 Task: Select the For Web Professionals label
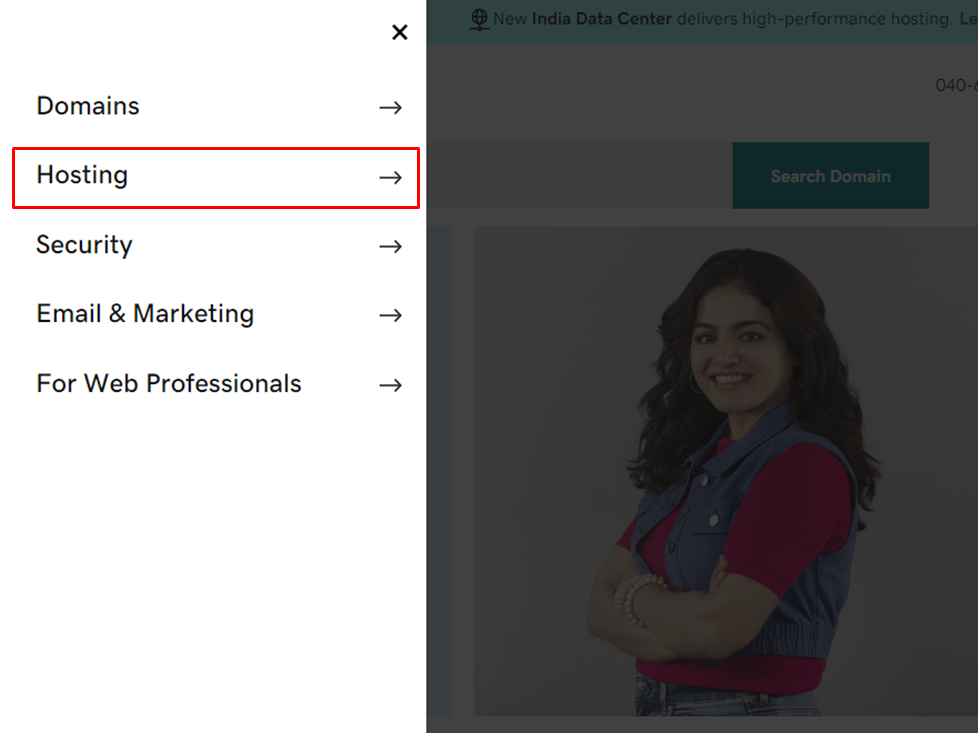(x=169, y=384)
